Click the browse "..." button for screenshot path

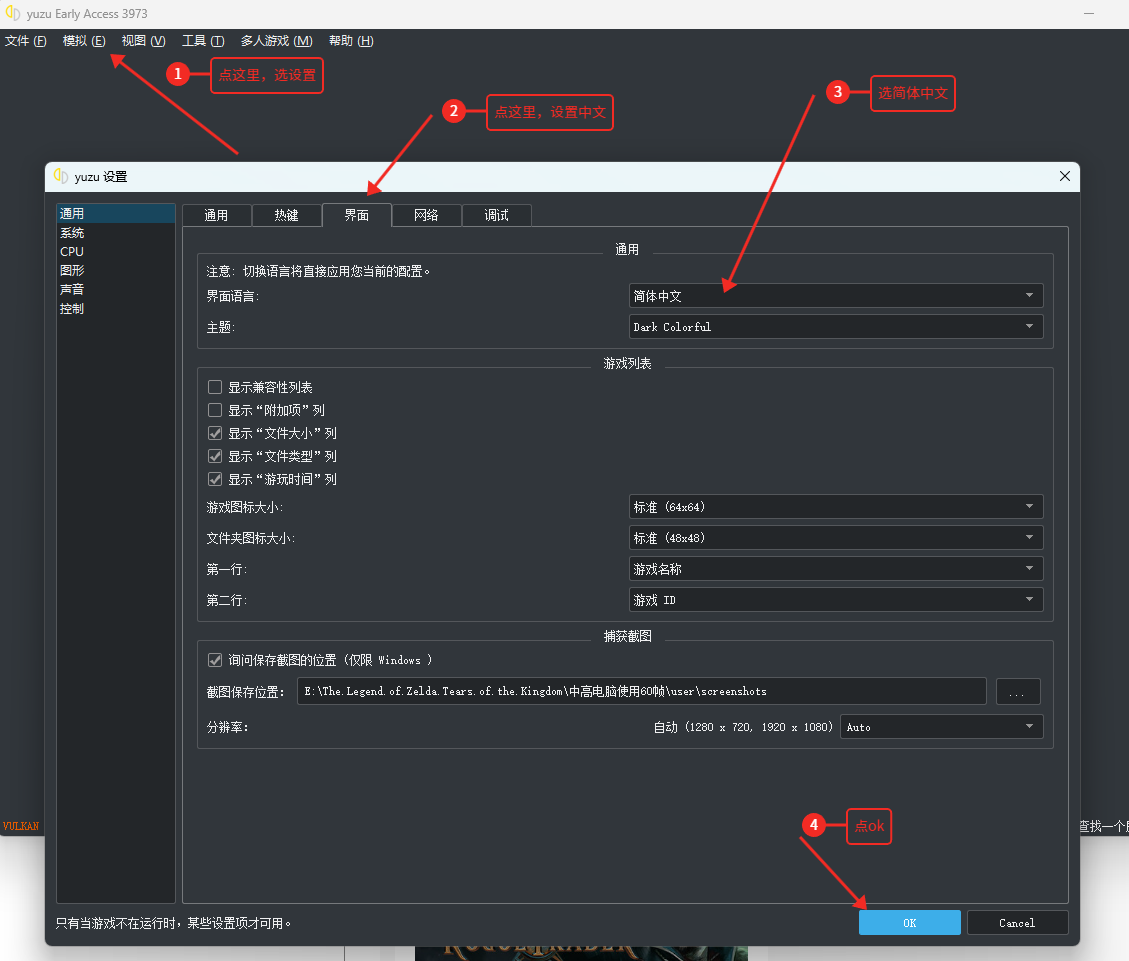tap(1017, 692)
